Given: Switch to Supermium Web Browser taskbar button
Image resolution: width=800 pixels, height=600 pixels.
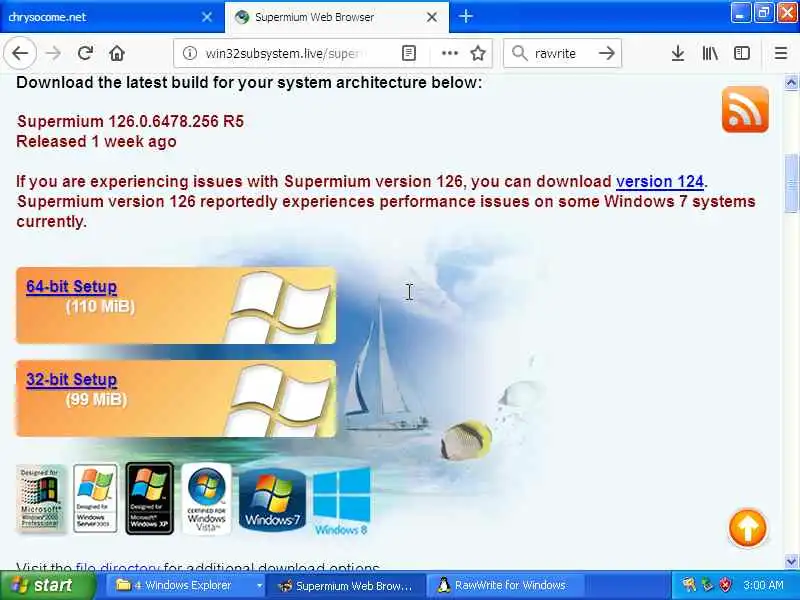Looking at the screenshot, I should 345,585.
